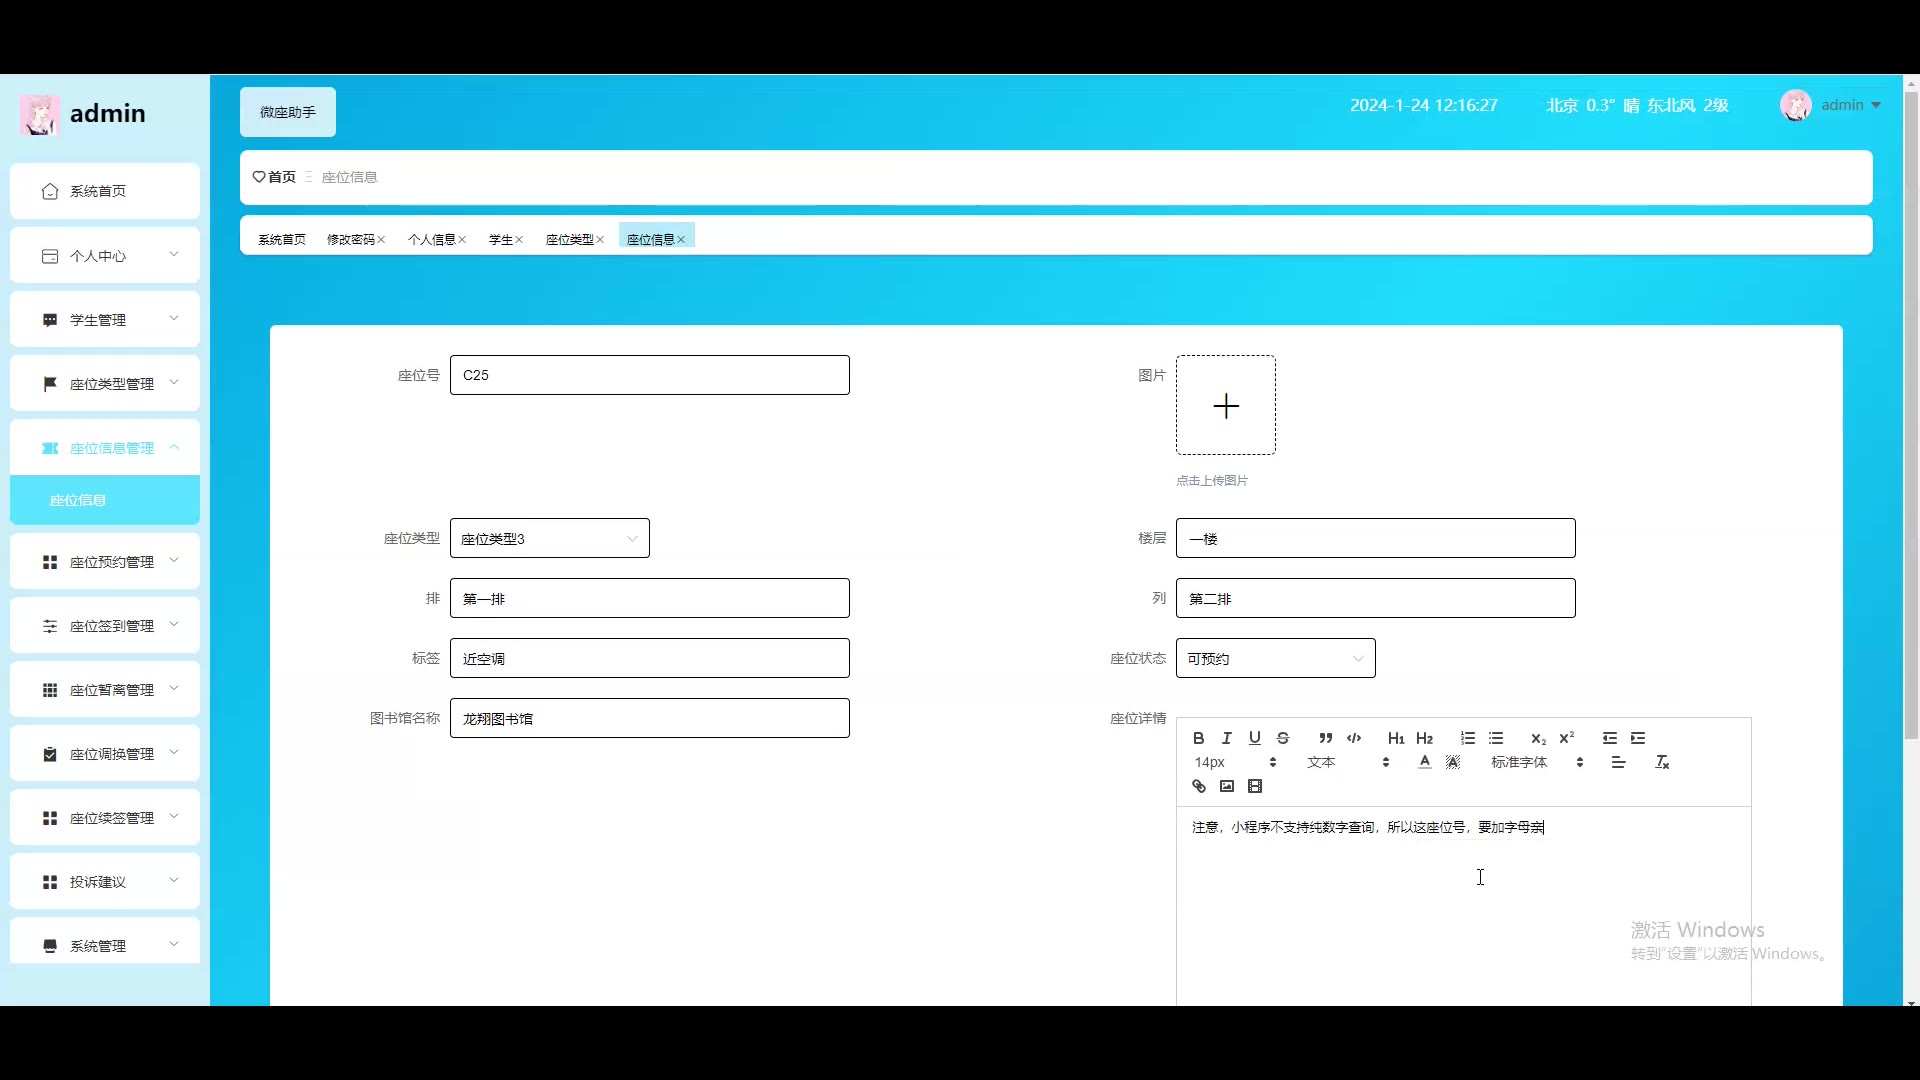This screenshot has width=1920, height=1080.
Task: Click the image upload plus box
Action: pyautogui.click(x=1226, y=406)
